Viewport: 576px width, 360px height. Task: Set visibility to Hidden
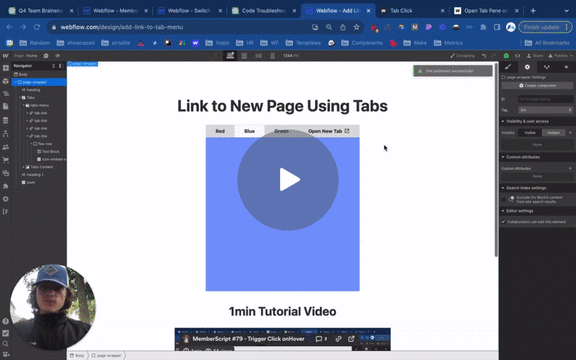point(554,133)
